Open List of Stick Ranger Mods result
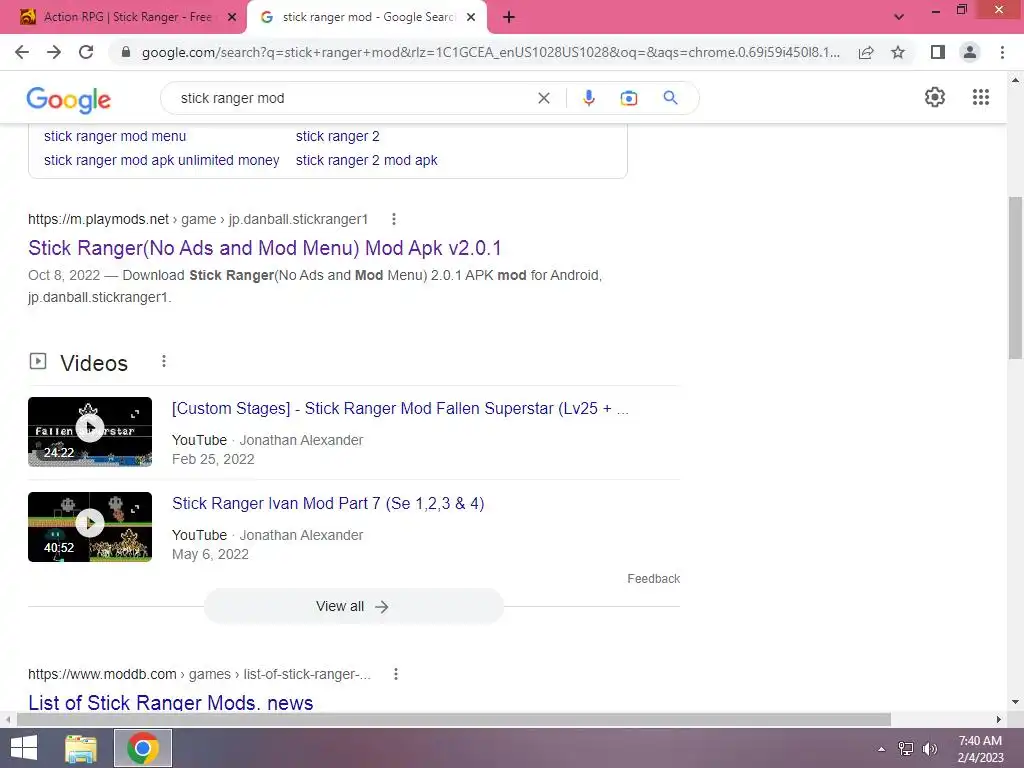Image resolution: width=1024 pixels, height=768 pixels. point(170,703)
